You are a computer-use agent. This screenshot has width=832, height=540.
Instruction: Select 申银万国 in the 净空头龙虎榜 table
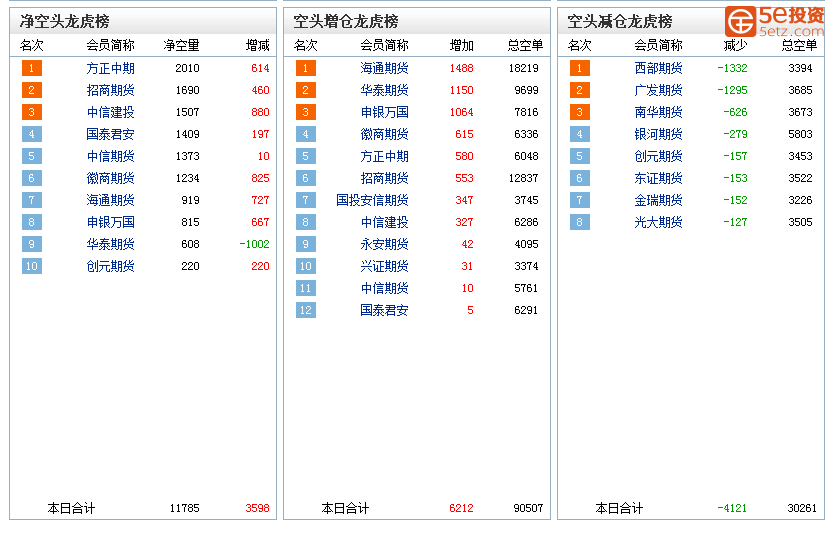pos(110,222)
